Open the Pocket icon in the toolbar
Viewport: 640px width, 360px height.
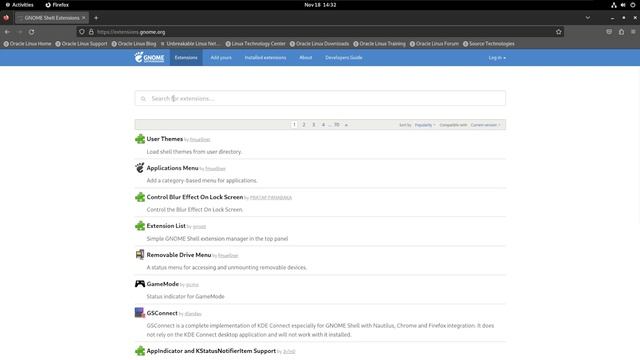(609, 32)
